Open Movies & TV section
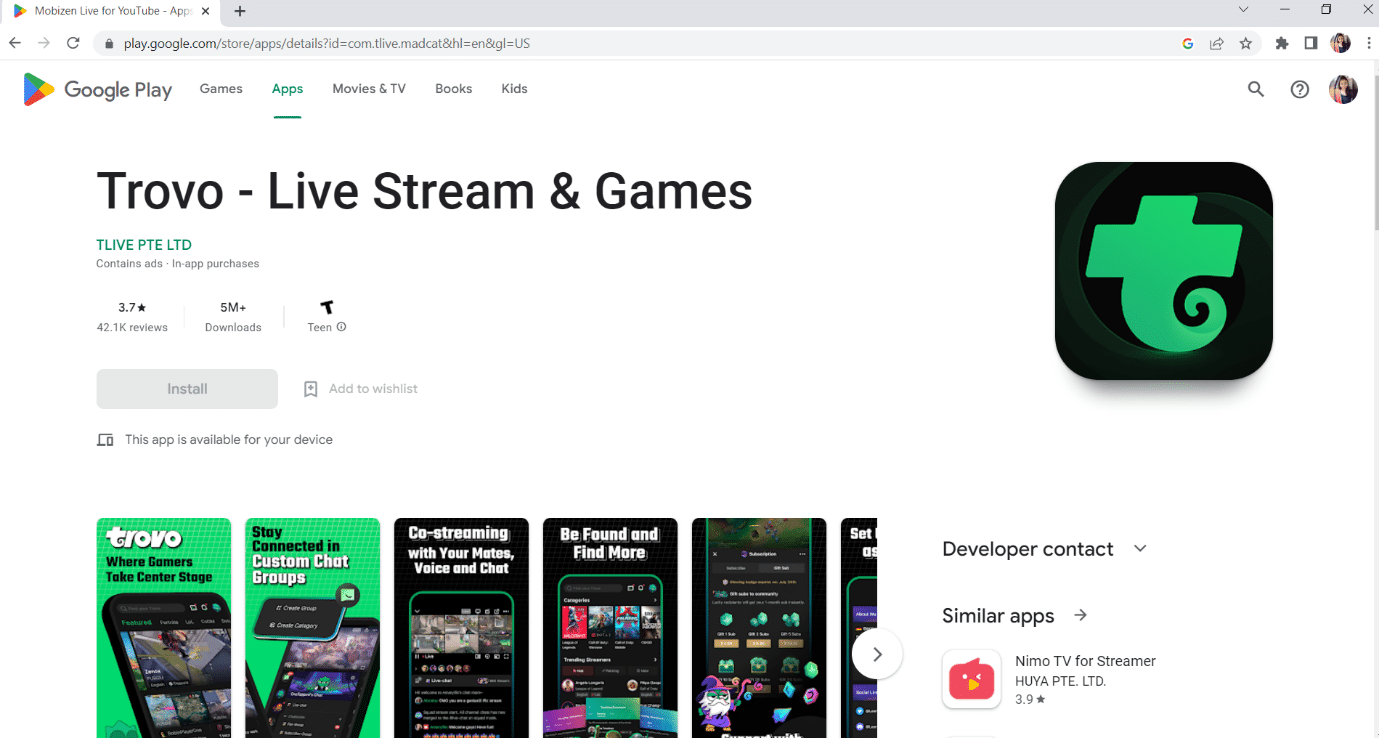Viewport: 1379px width, 738px height. point(369,89)
